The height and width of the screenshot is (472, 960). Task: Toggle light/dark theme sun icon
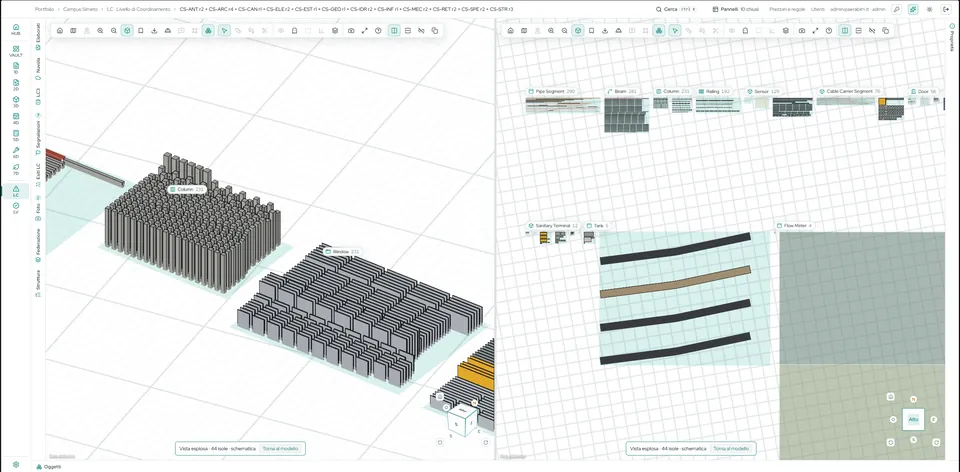(930, 10)
